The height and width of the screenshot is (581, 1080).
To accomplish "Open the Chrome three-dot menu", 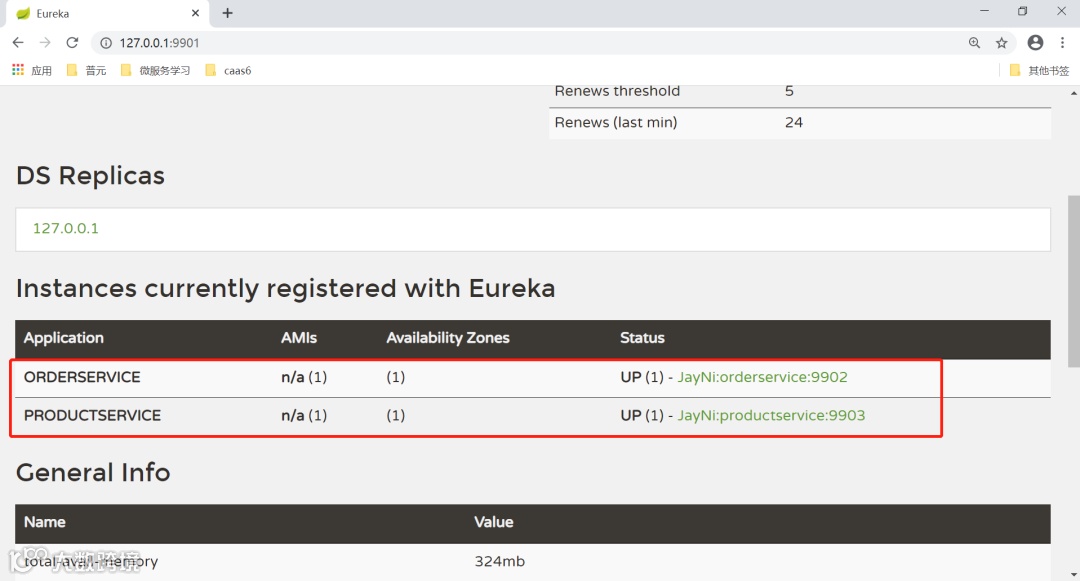I will point(1062,43).
